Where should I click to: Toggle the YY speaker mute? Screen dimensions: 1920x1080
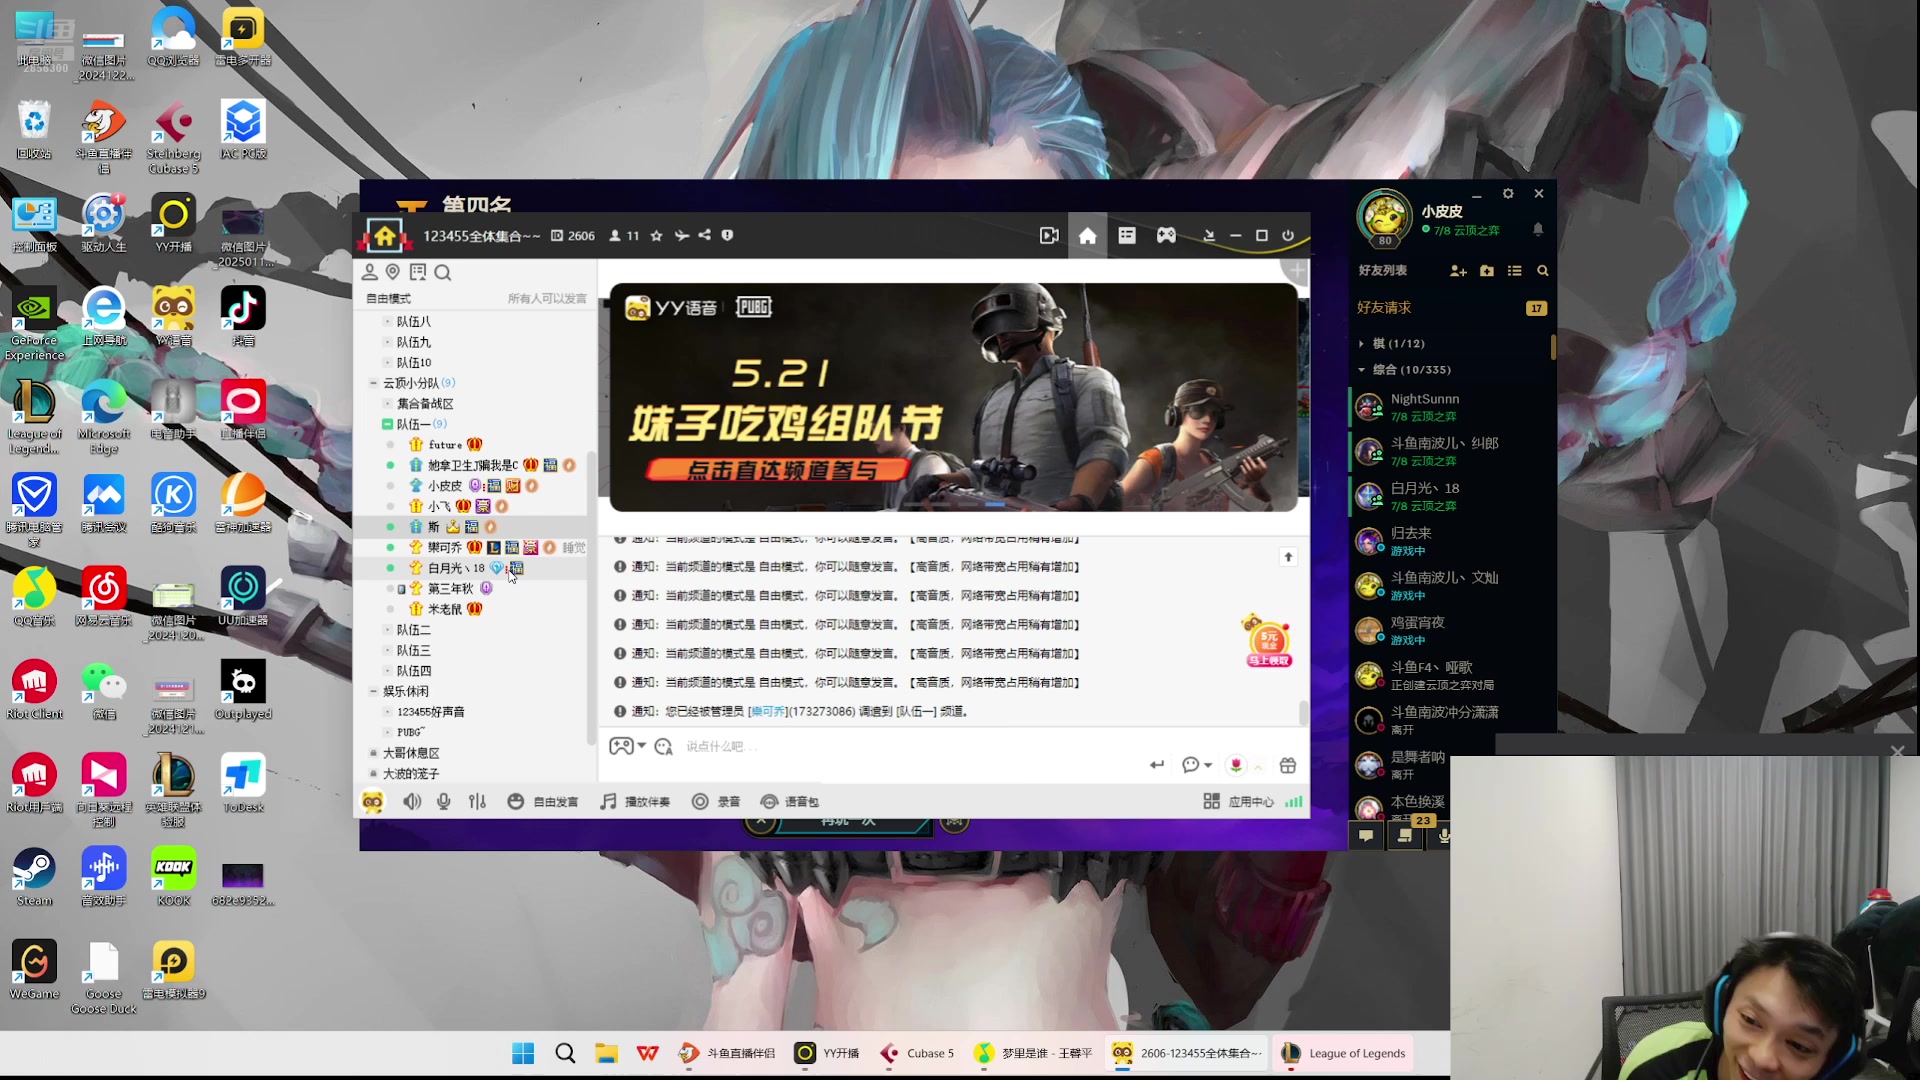(412, 801)
